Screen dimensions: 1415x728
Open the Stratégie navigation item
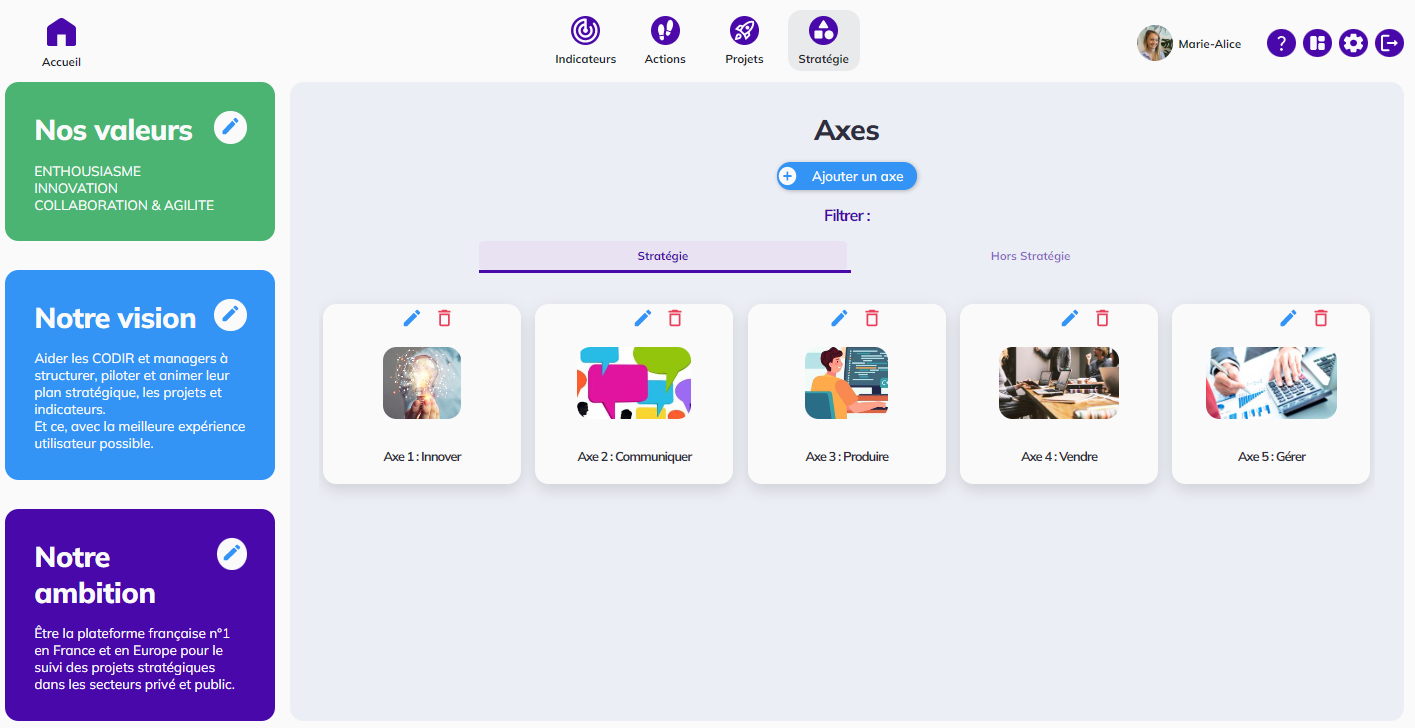pos(823,41)
